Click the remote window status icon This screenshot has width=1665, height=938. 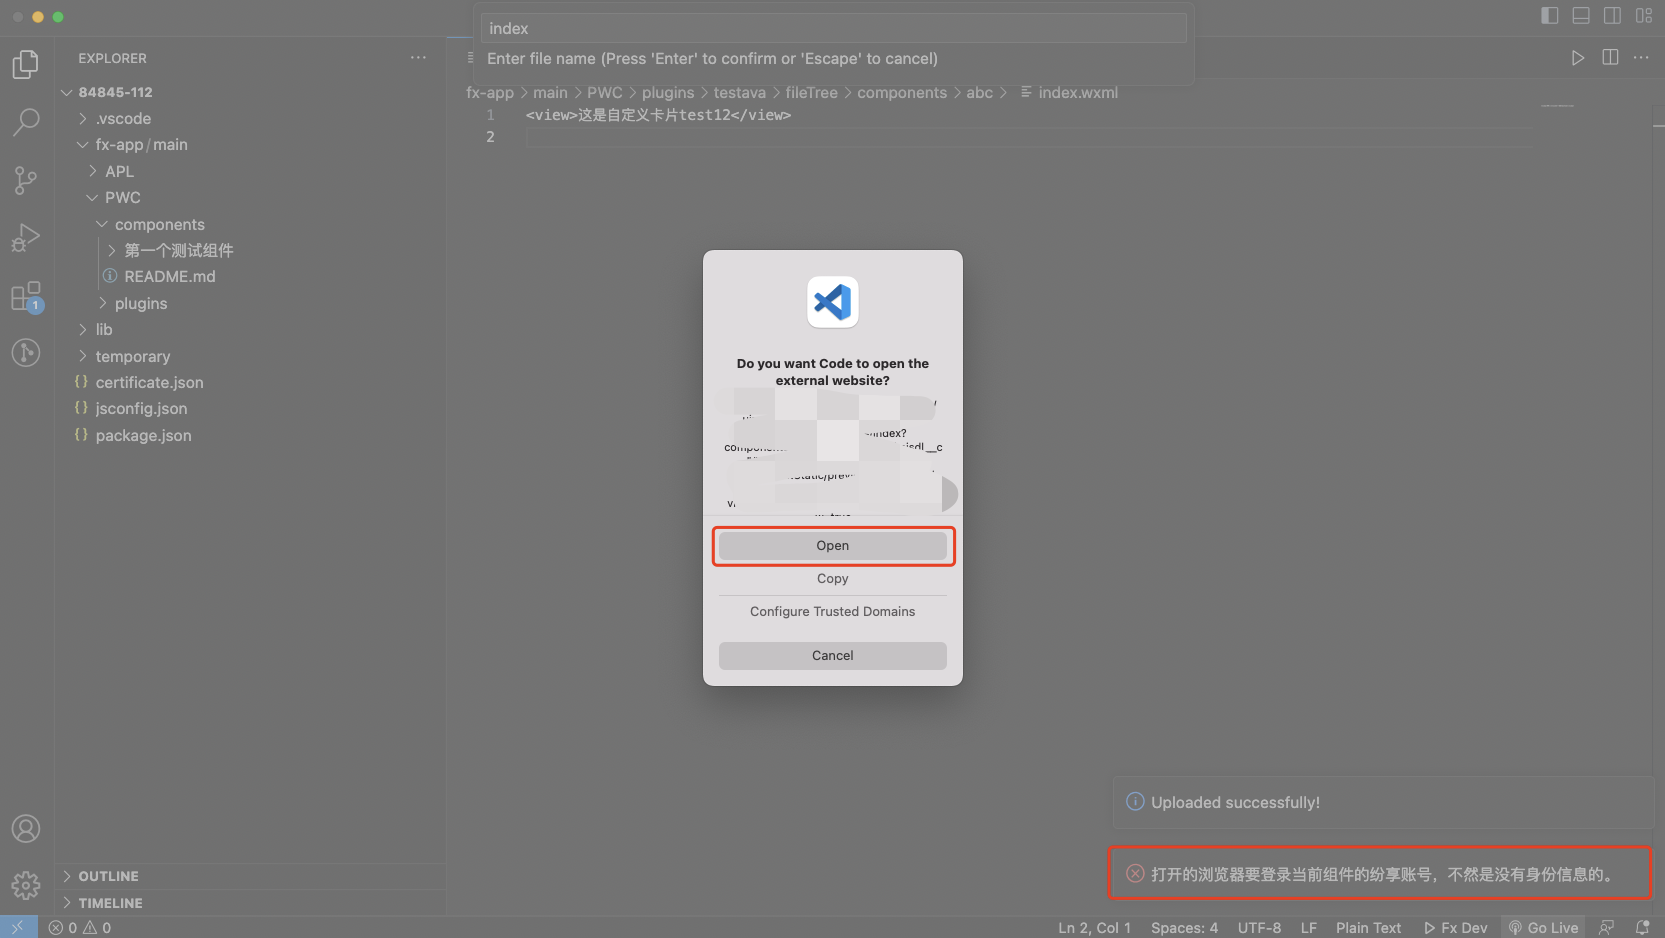(18, 927)
